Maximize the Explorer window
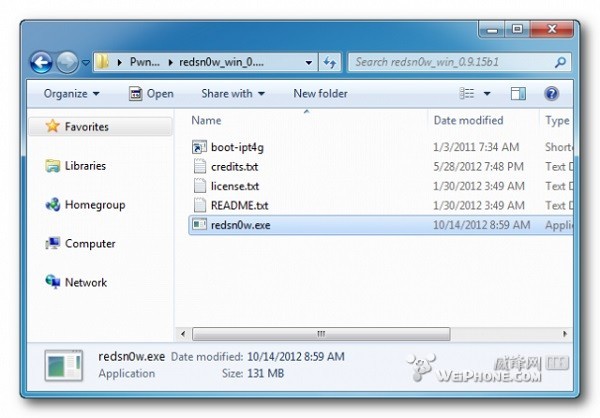Screen dimensions: 600x418 (x=518, y=29)
